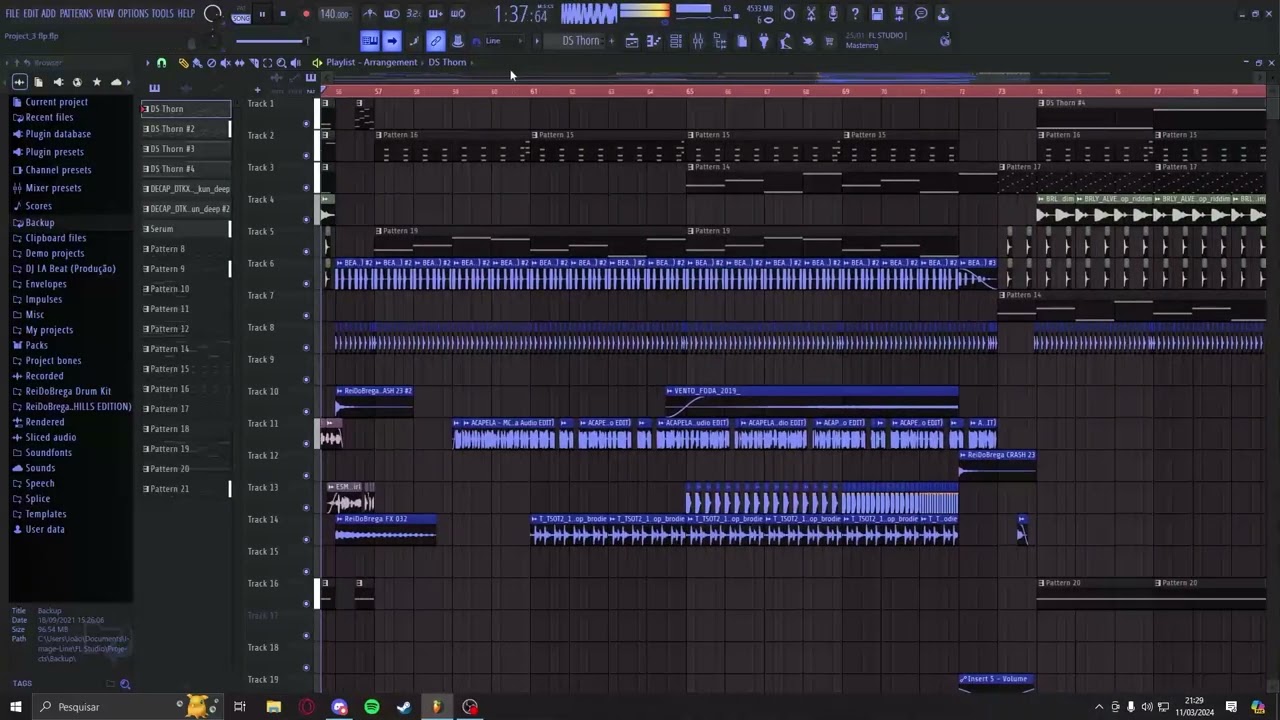Pause playback with the transport pause button
Image resolution: width=1280 pixels, height=720 pixels.
click(262, 14)
